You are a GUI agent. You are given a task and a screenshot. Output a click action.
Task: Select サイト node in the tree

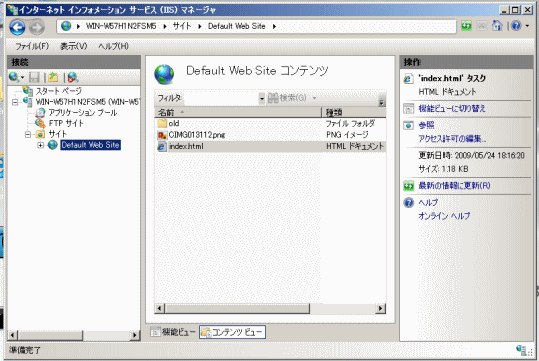57,134
